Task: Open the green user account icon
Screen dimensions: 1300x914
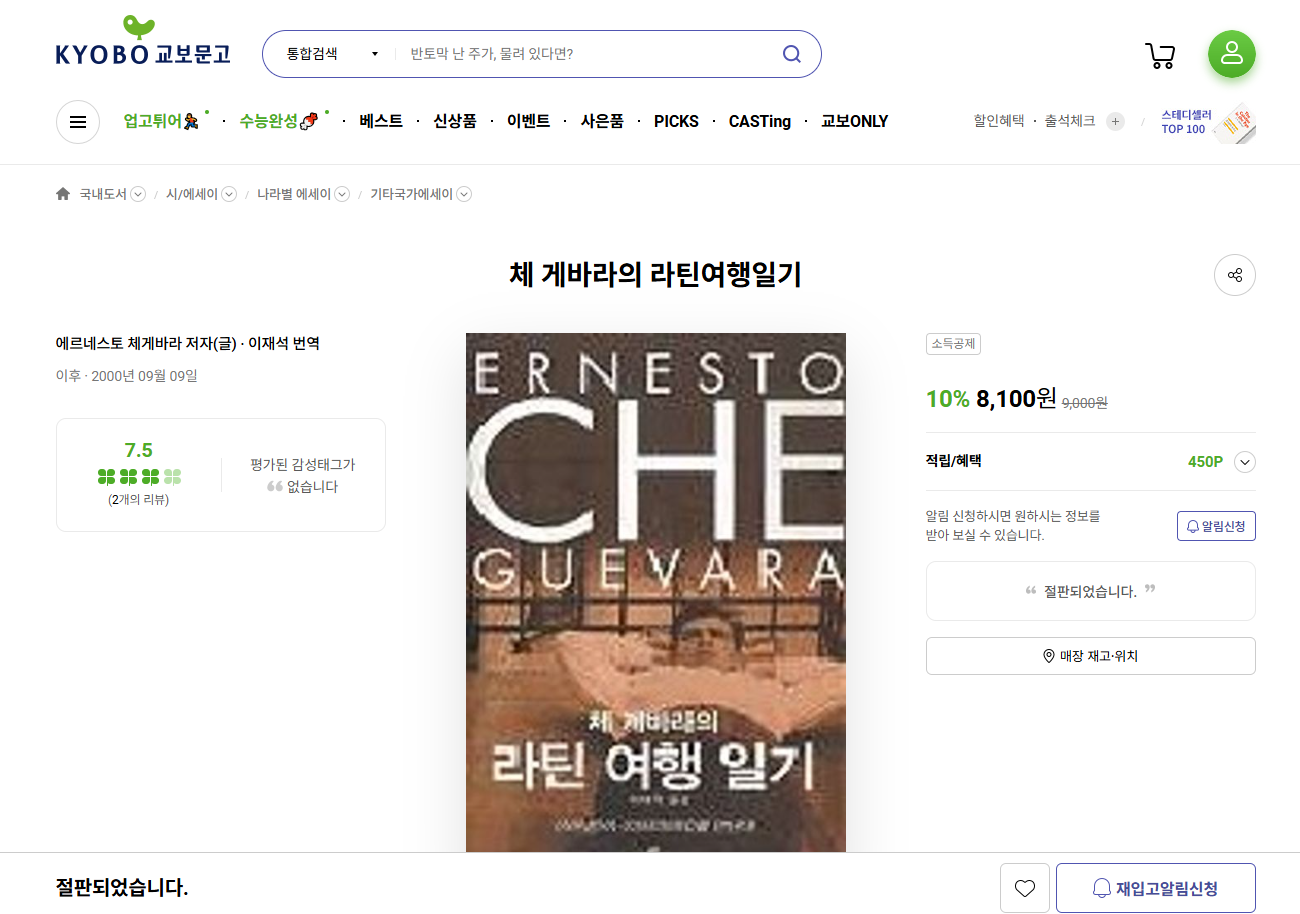Action: 1232,54
